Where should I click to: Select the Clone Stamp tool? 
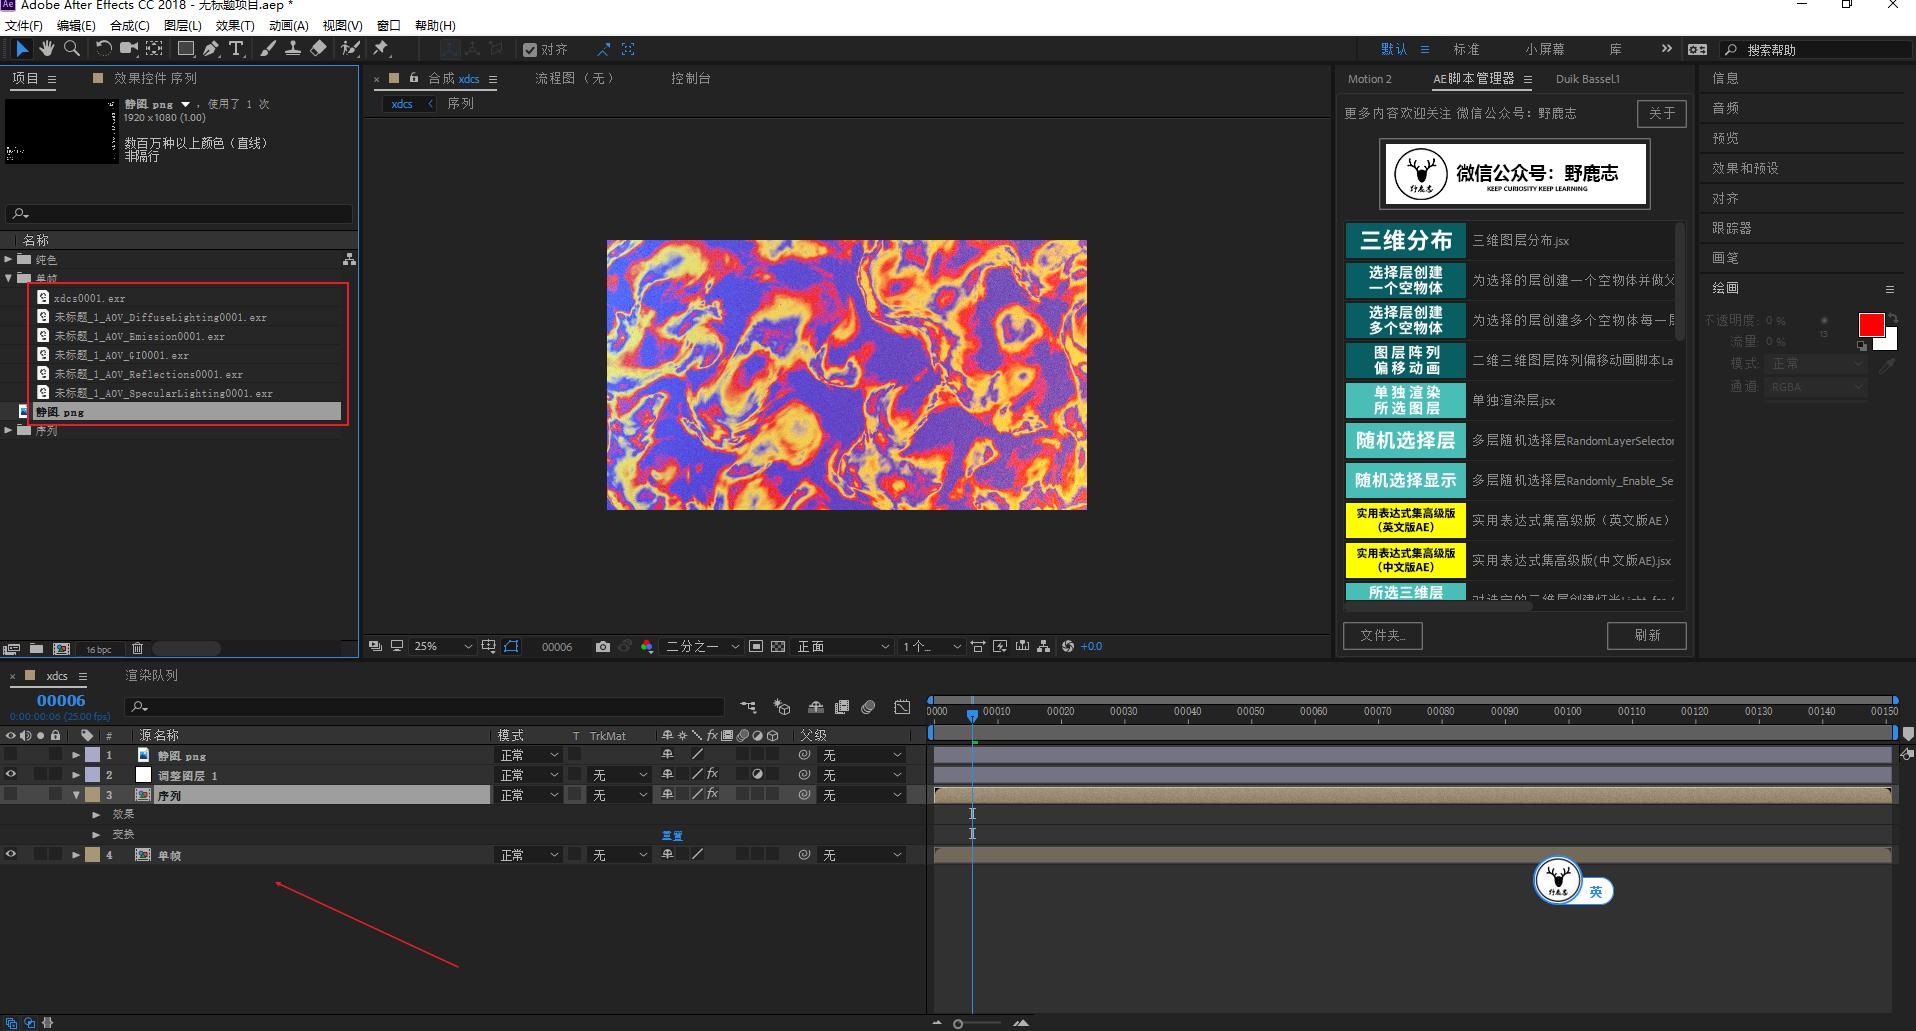pos(294,49)
